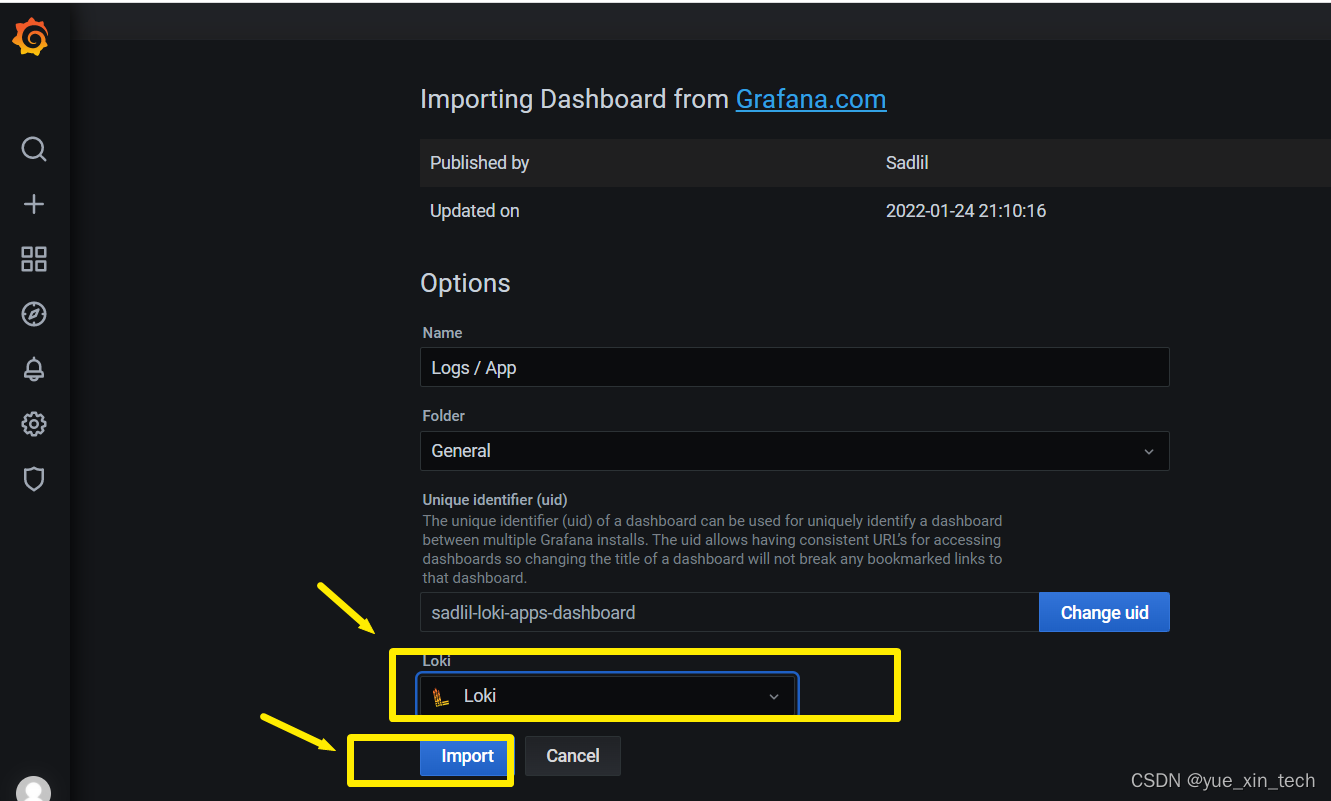Open Configuration with the gear icon
Image resolution: width=1331 pixels, height=801 pixels.
33,423
